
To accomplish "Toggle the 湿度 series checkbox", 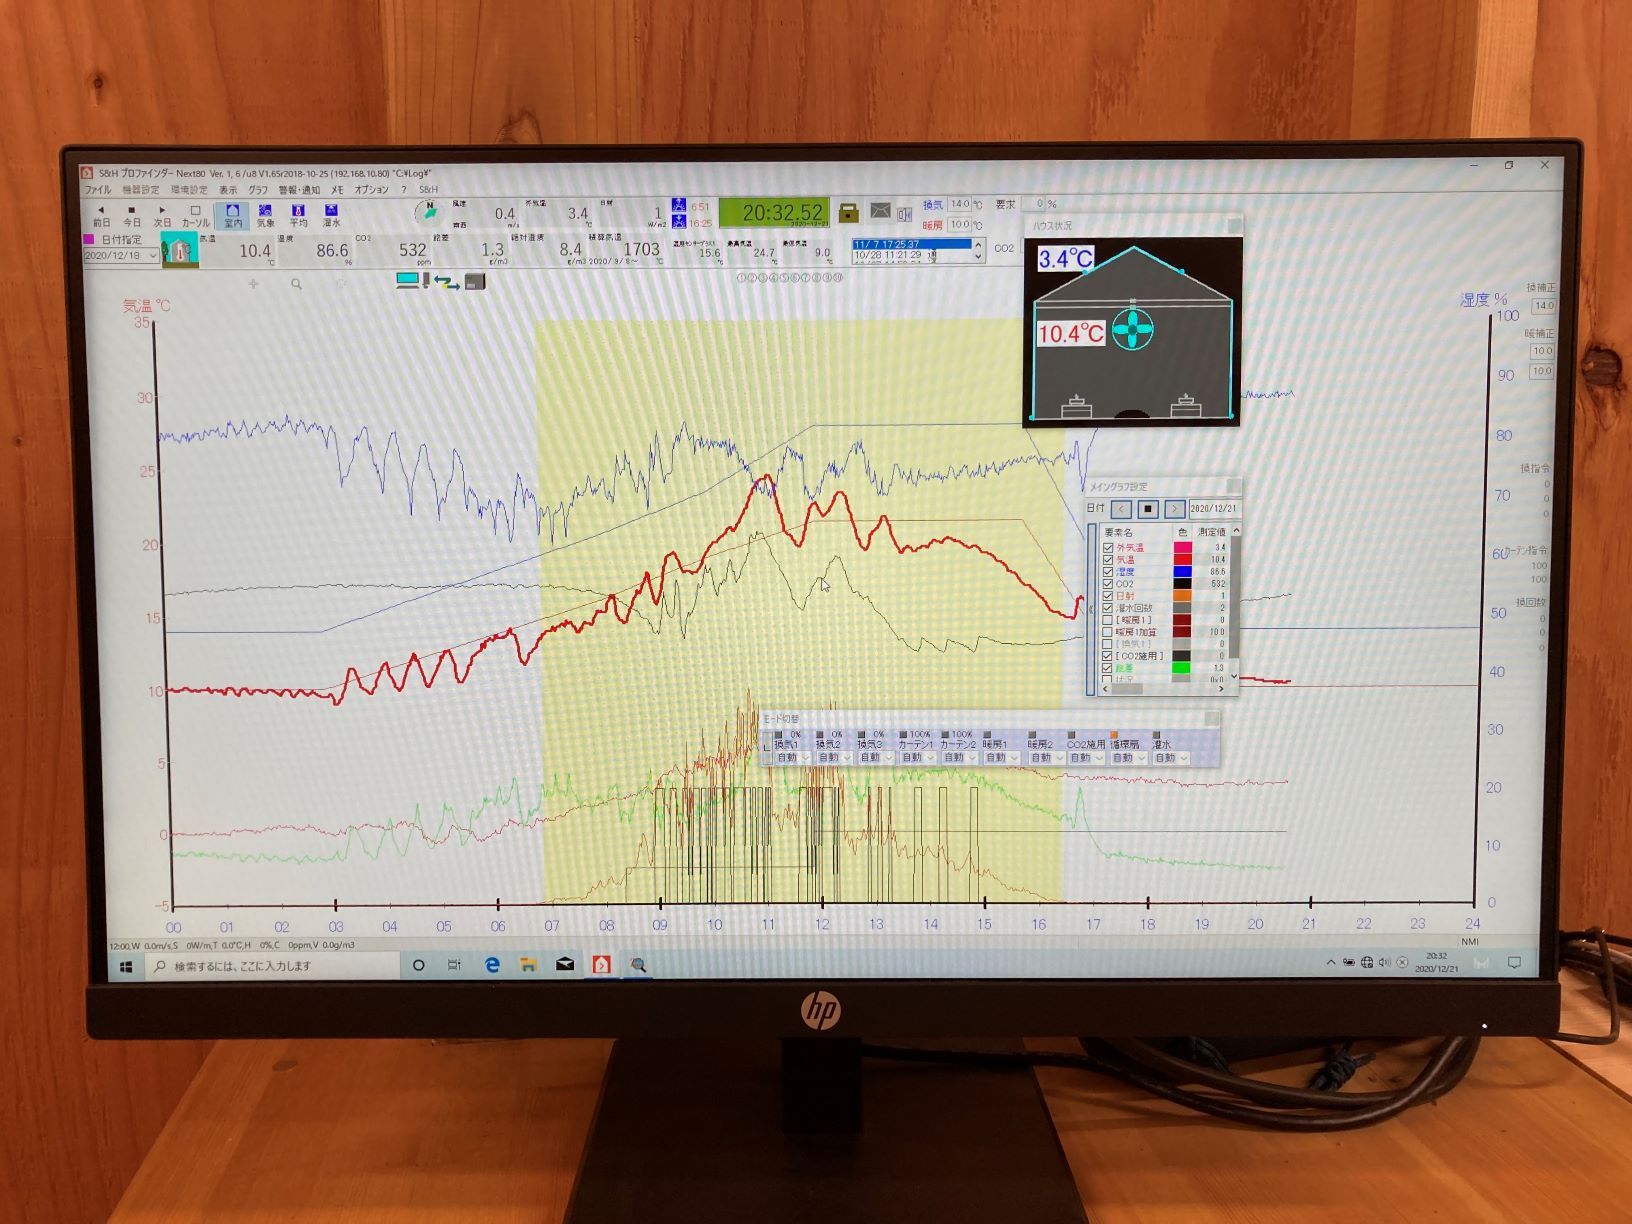I will point(1108,572).
